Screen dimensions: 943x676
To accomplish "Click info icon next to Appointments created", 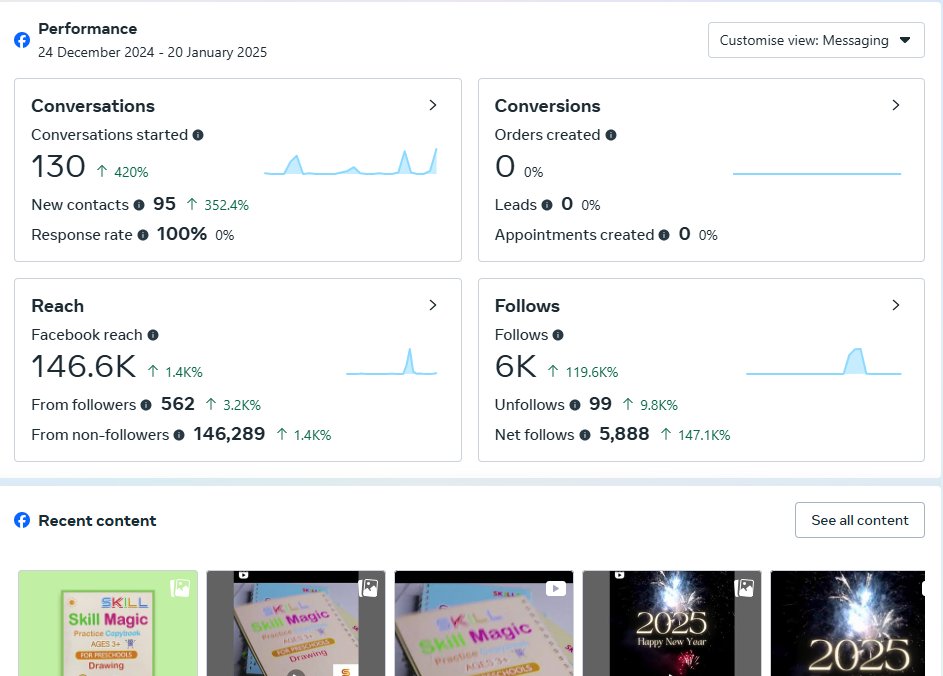I will coord(664,235).
